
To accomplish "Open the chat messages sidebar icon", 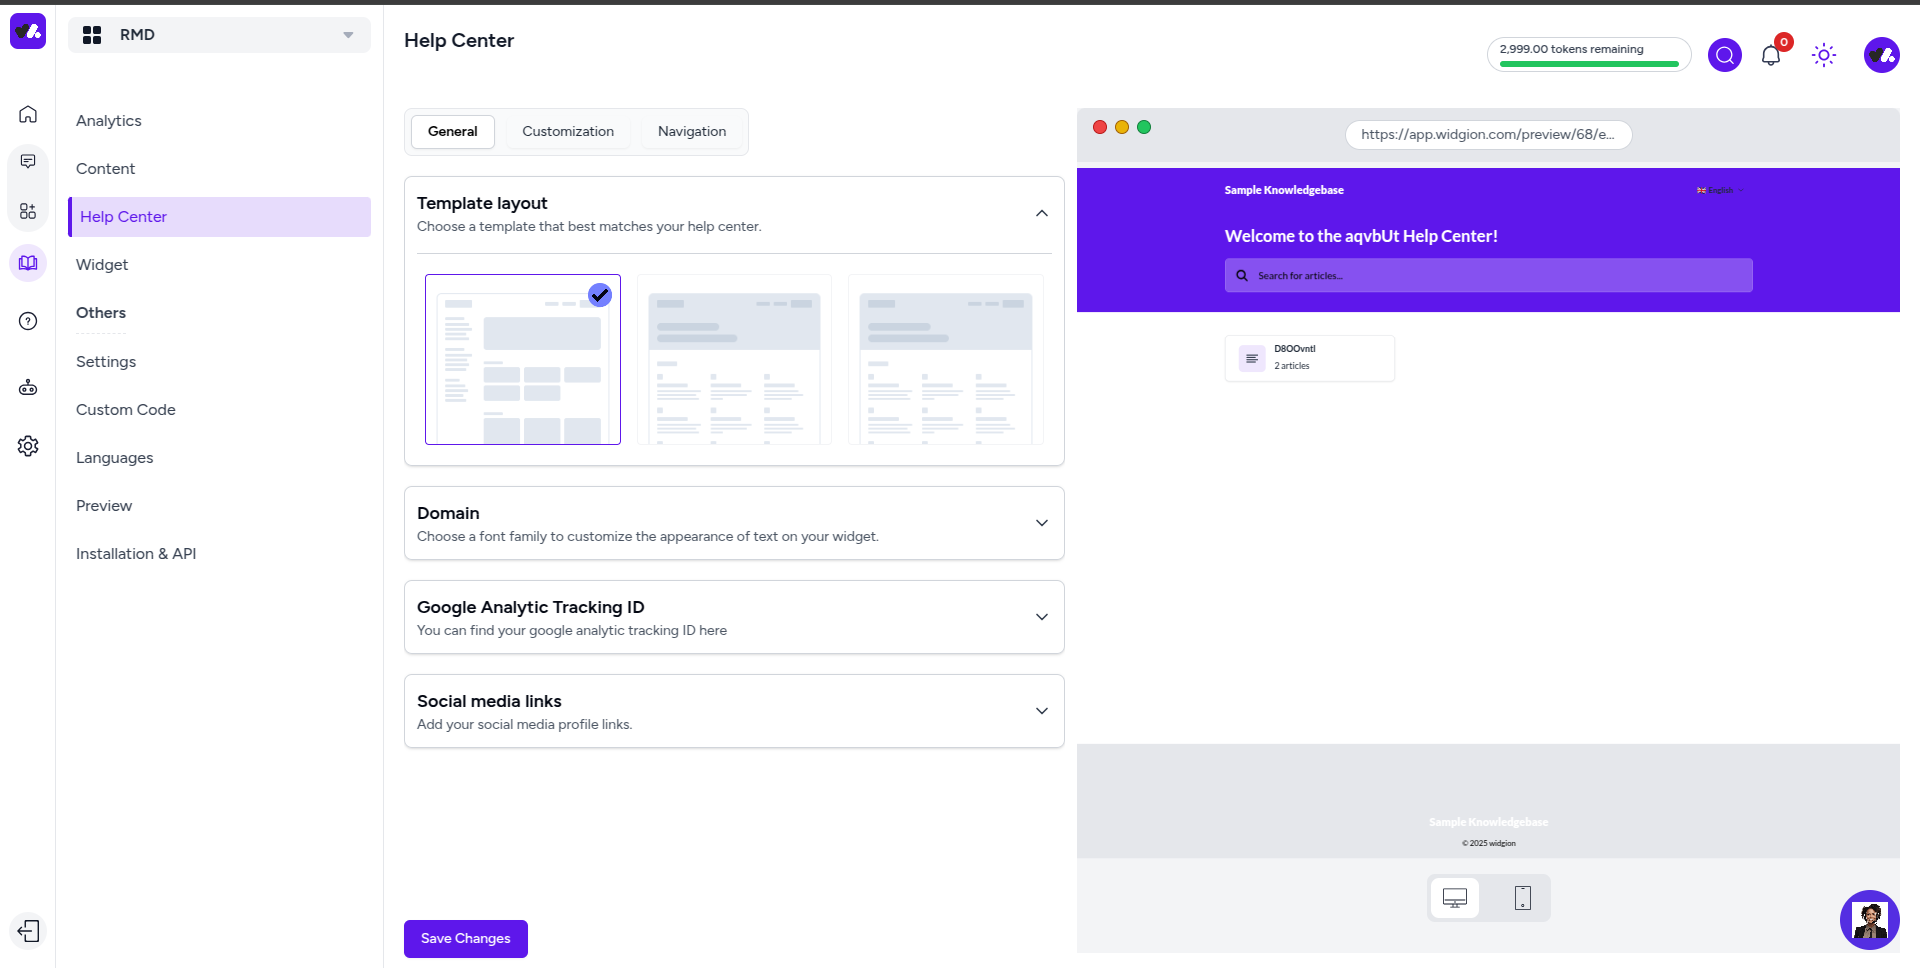I will click(28, 162).
